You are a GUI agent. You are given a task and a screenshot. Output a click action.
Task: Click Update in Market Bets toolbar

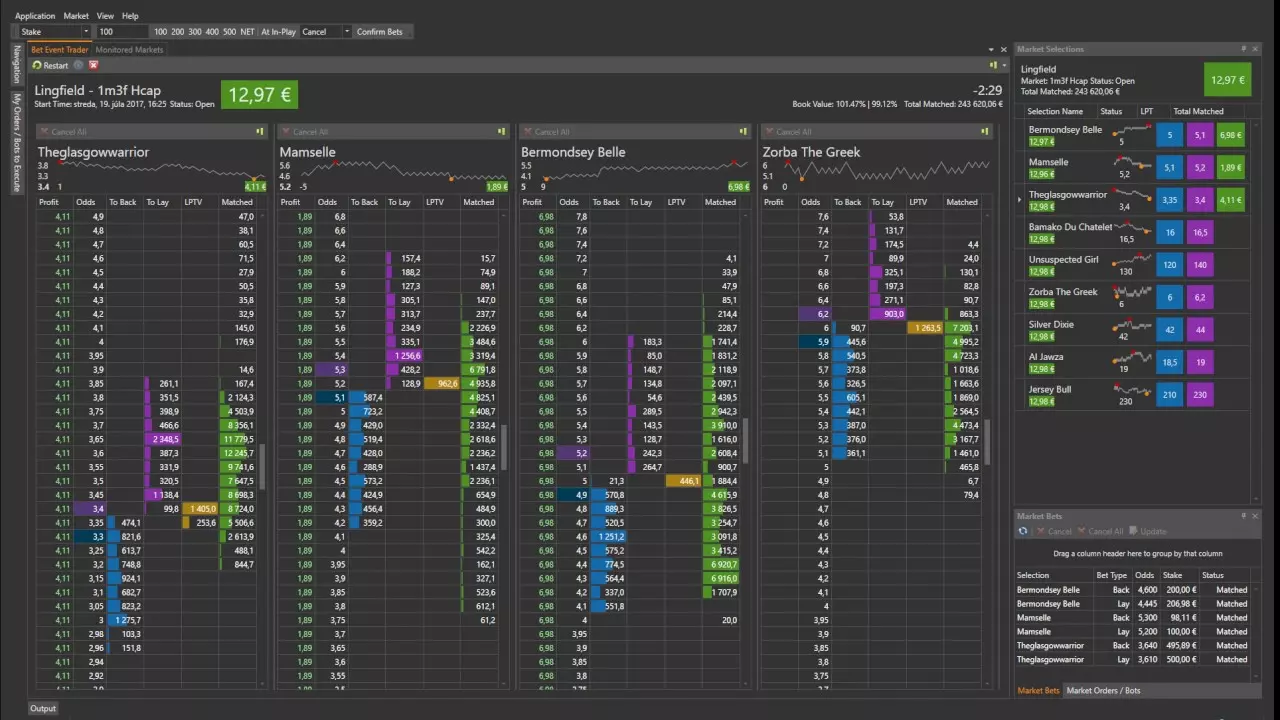coord(1146,531)
